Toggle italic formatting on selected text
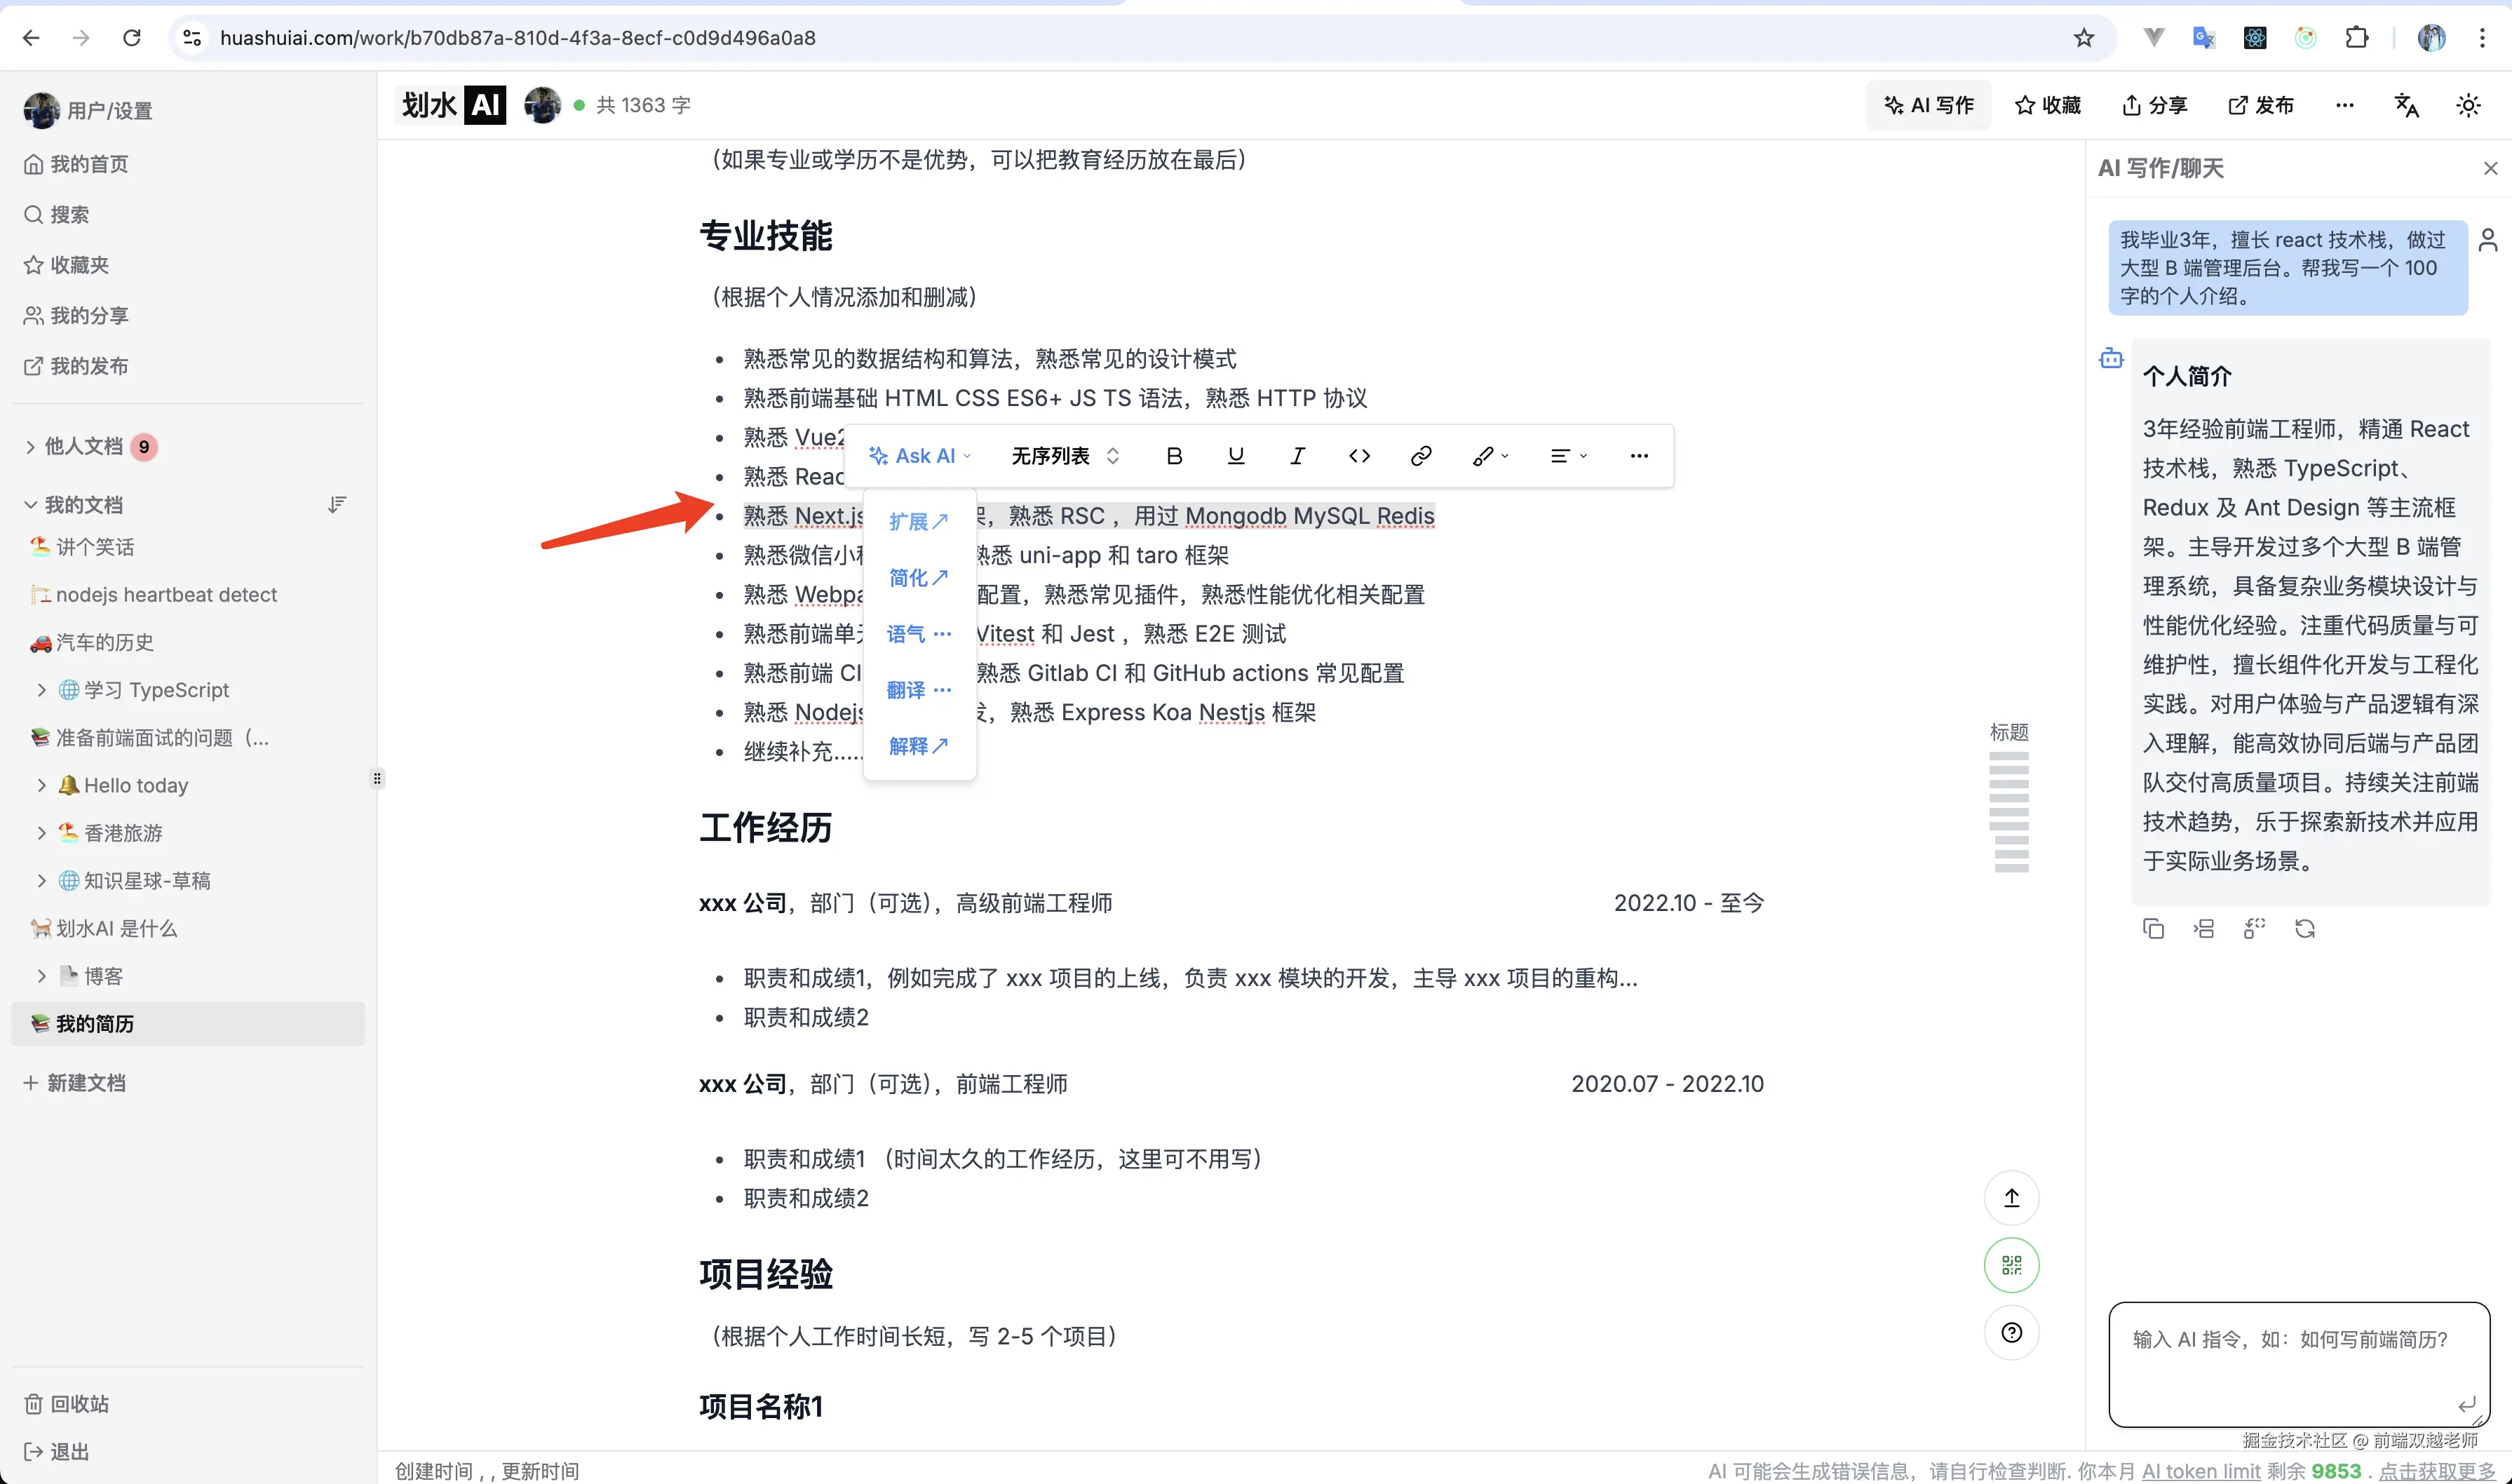This screenshot has width=2512, height=1484. [x=1297, y=455]
